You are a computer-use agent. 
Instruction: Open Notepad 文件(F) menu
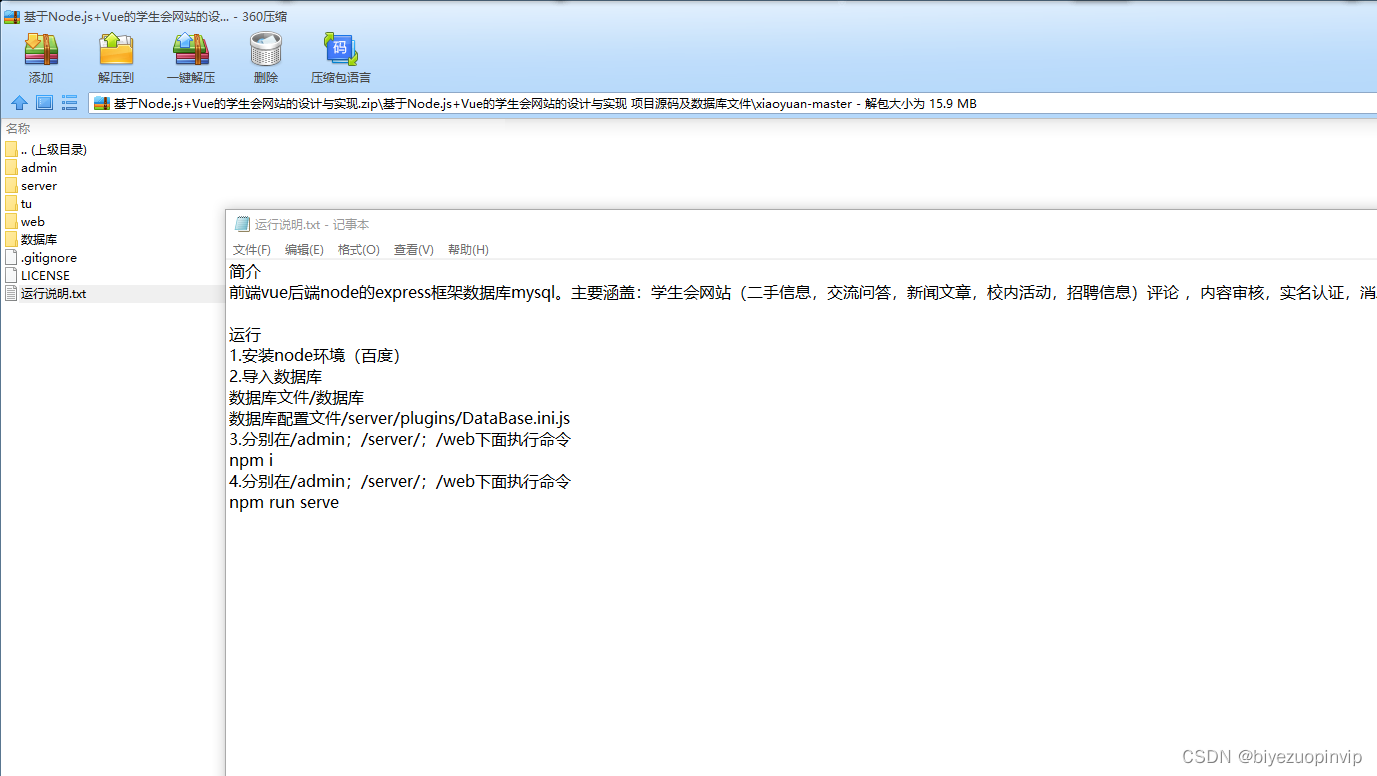(x=252, y=250)
